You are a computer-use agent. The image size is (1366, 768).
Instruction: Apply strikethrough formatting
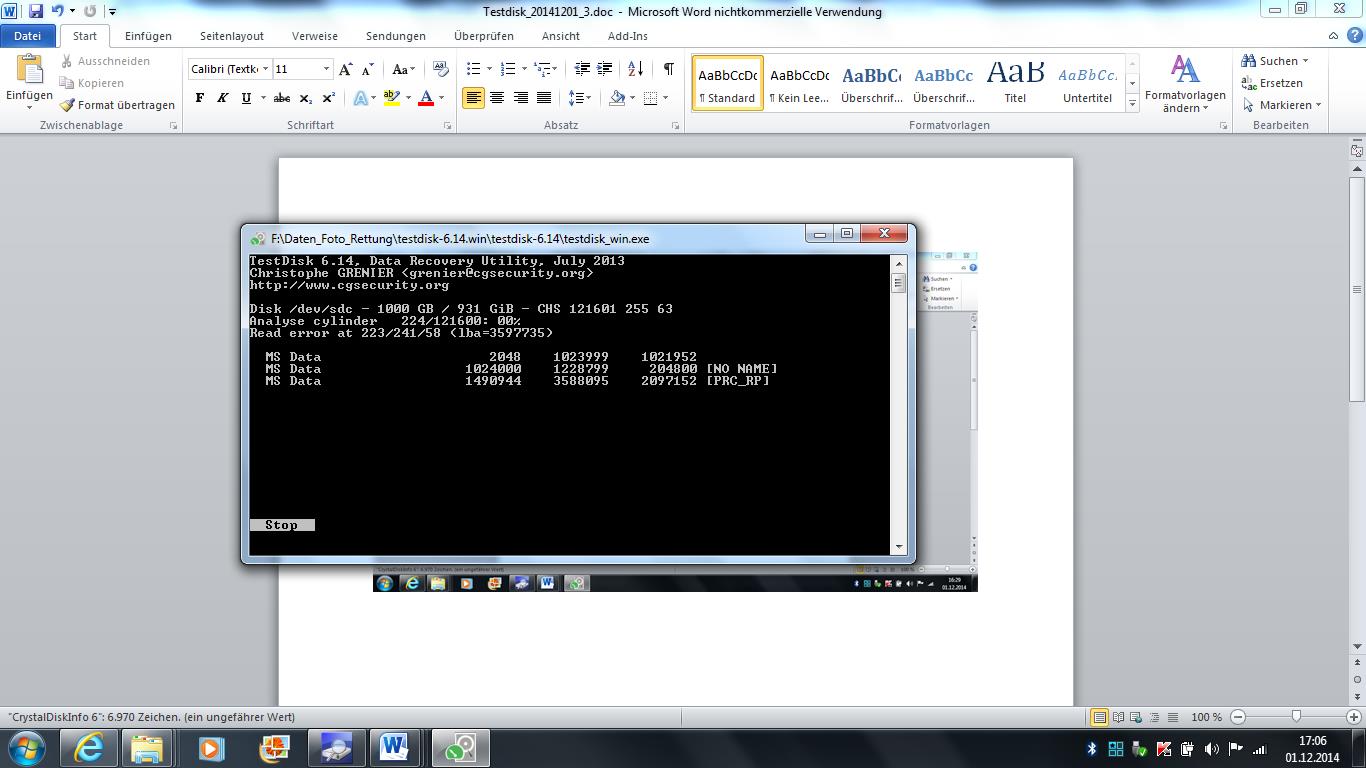point(282,98)
